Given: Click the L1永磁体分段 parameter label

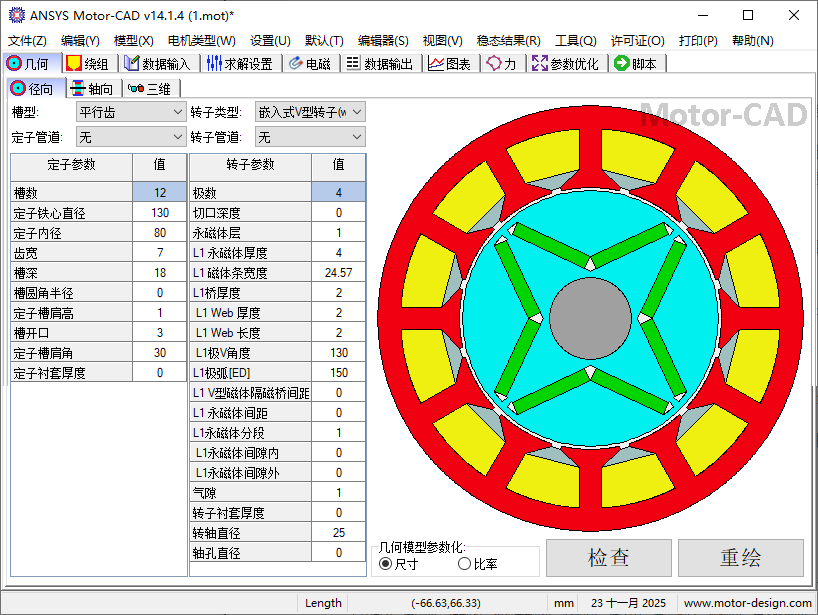Looking at the screenshot, I should coord(228,432).
